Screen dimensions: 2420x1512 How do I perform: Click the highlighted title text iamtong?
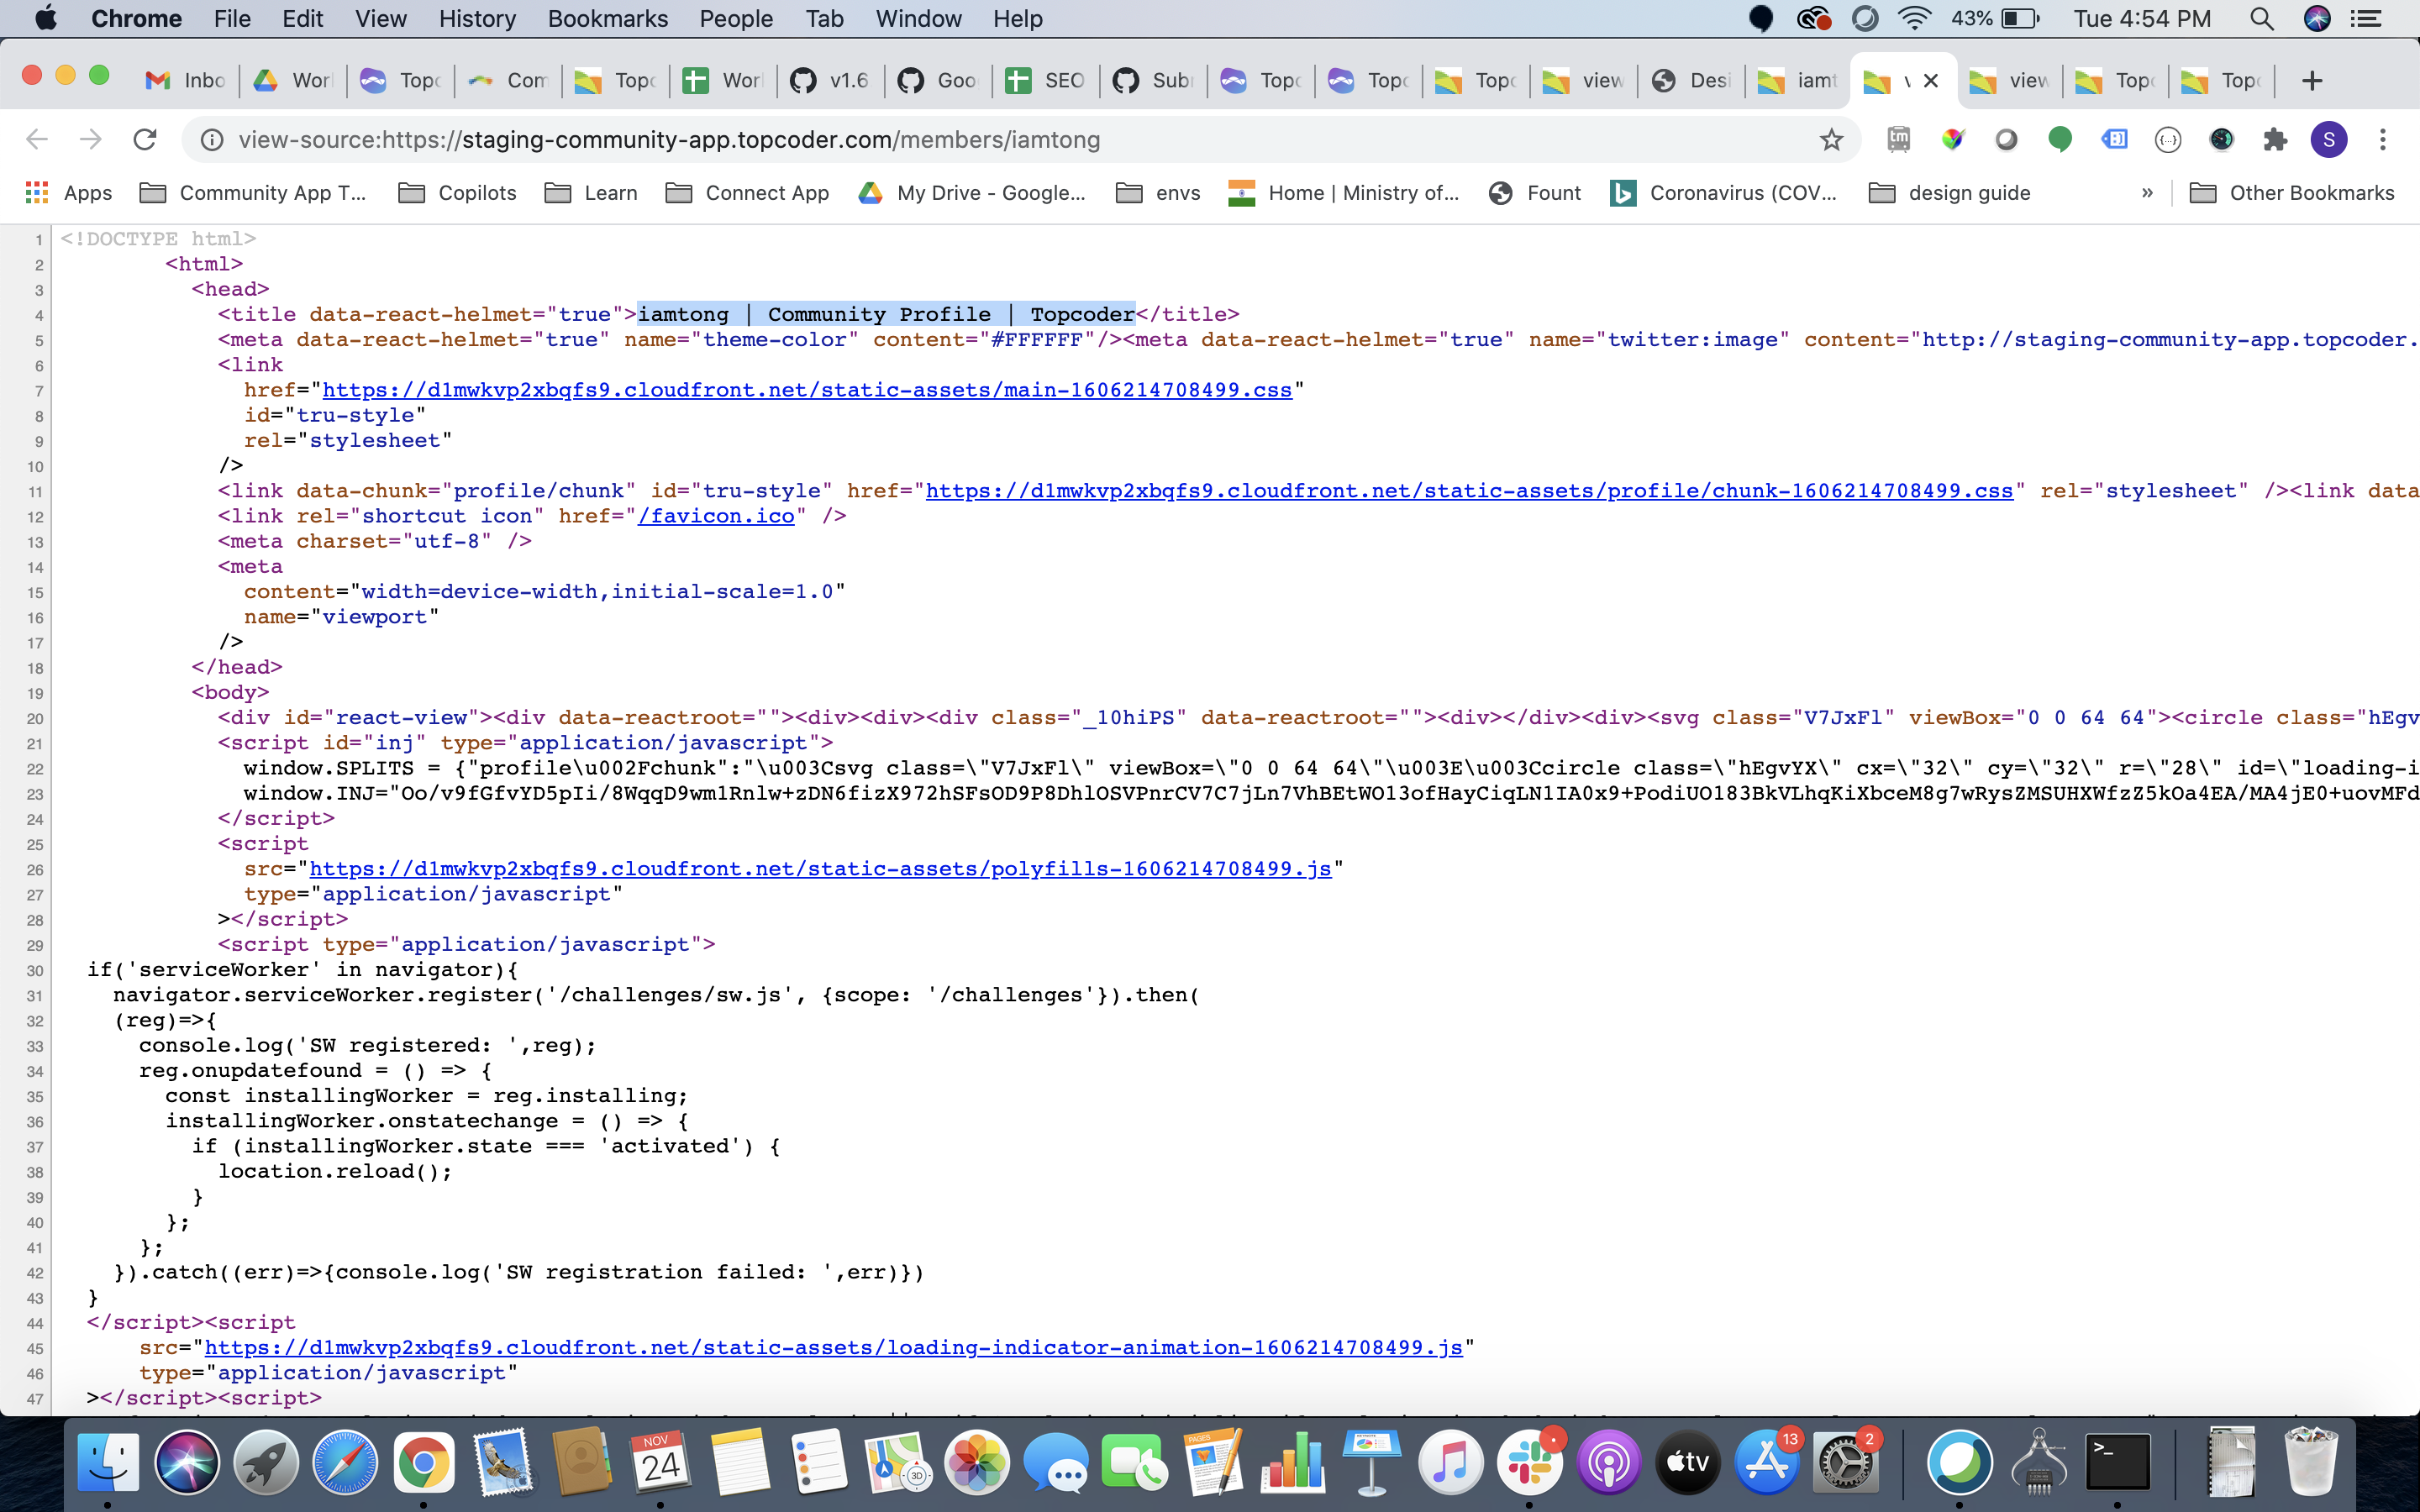683,314
